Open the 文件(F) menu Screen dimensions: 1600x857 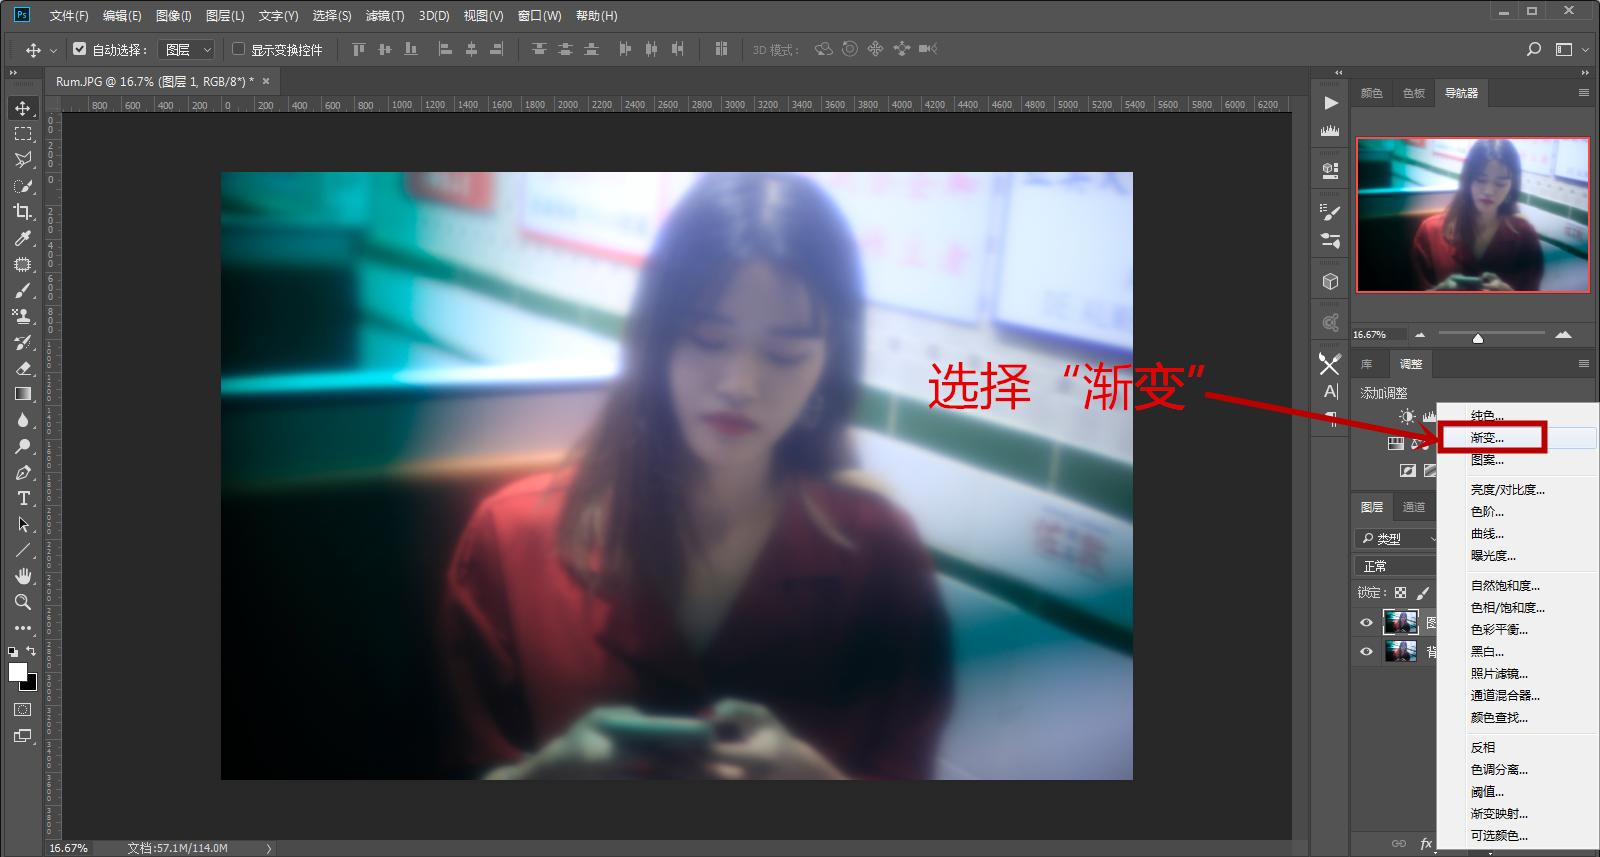tap(69, 16)
